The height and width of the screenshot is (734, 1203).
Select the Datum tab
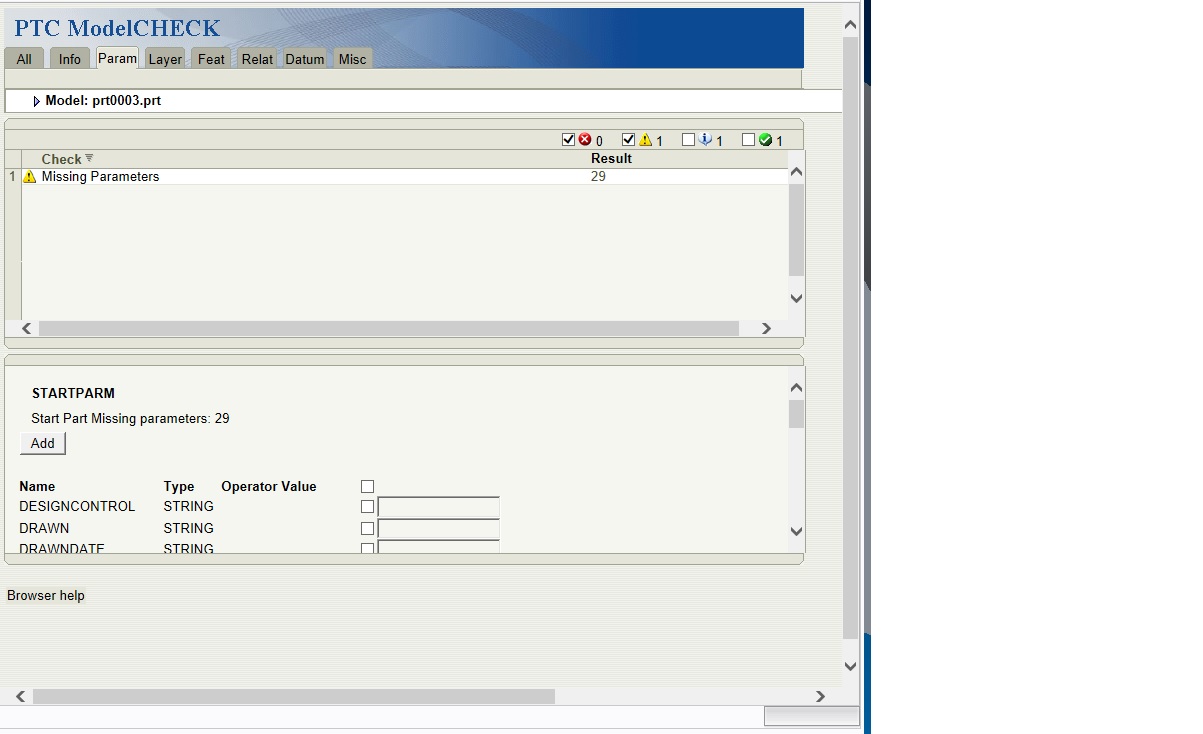tap(305, 59)
